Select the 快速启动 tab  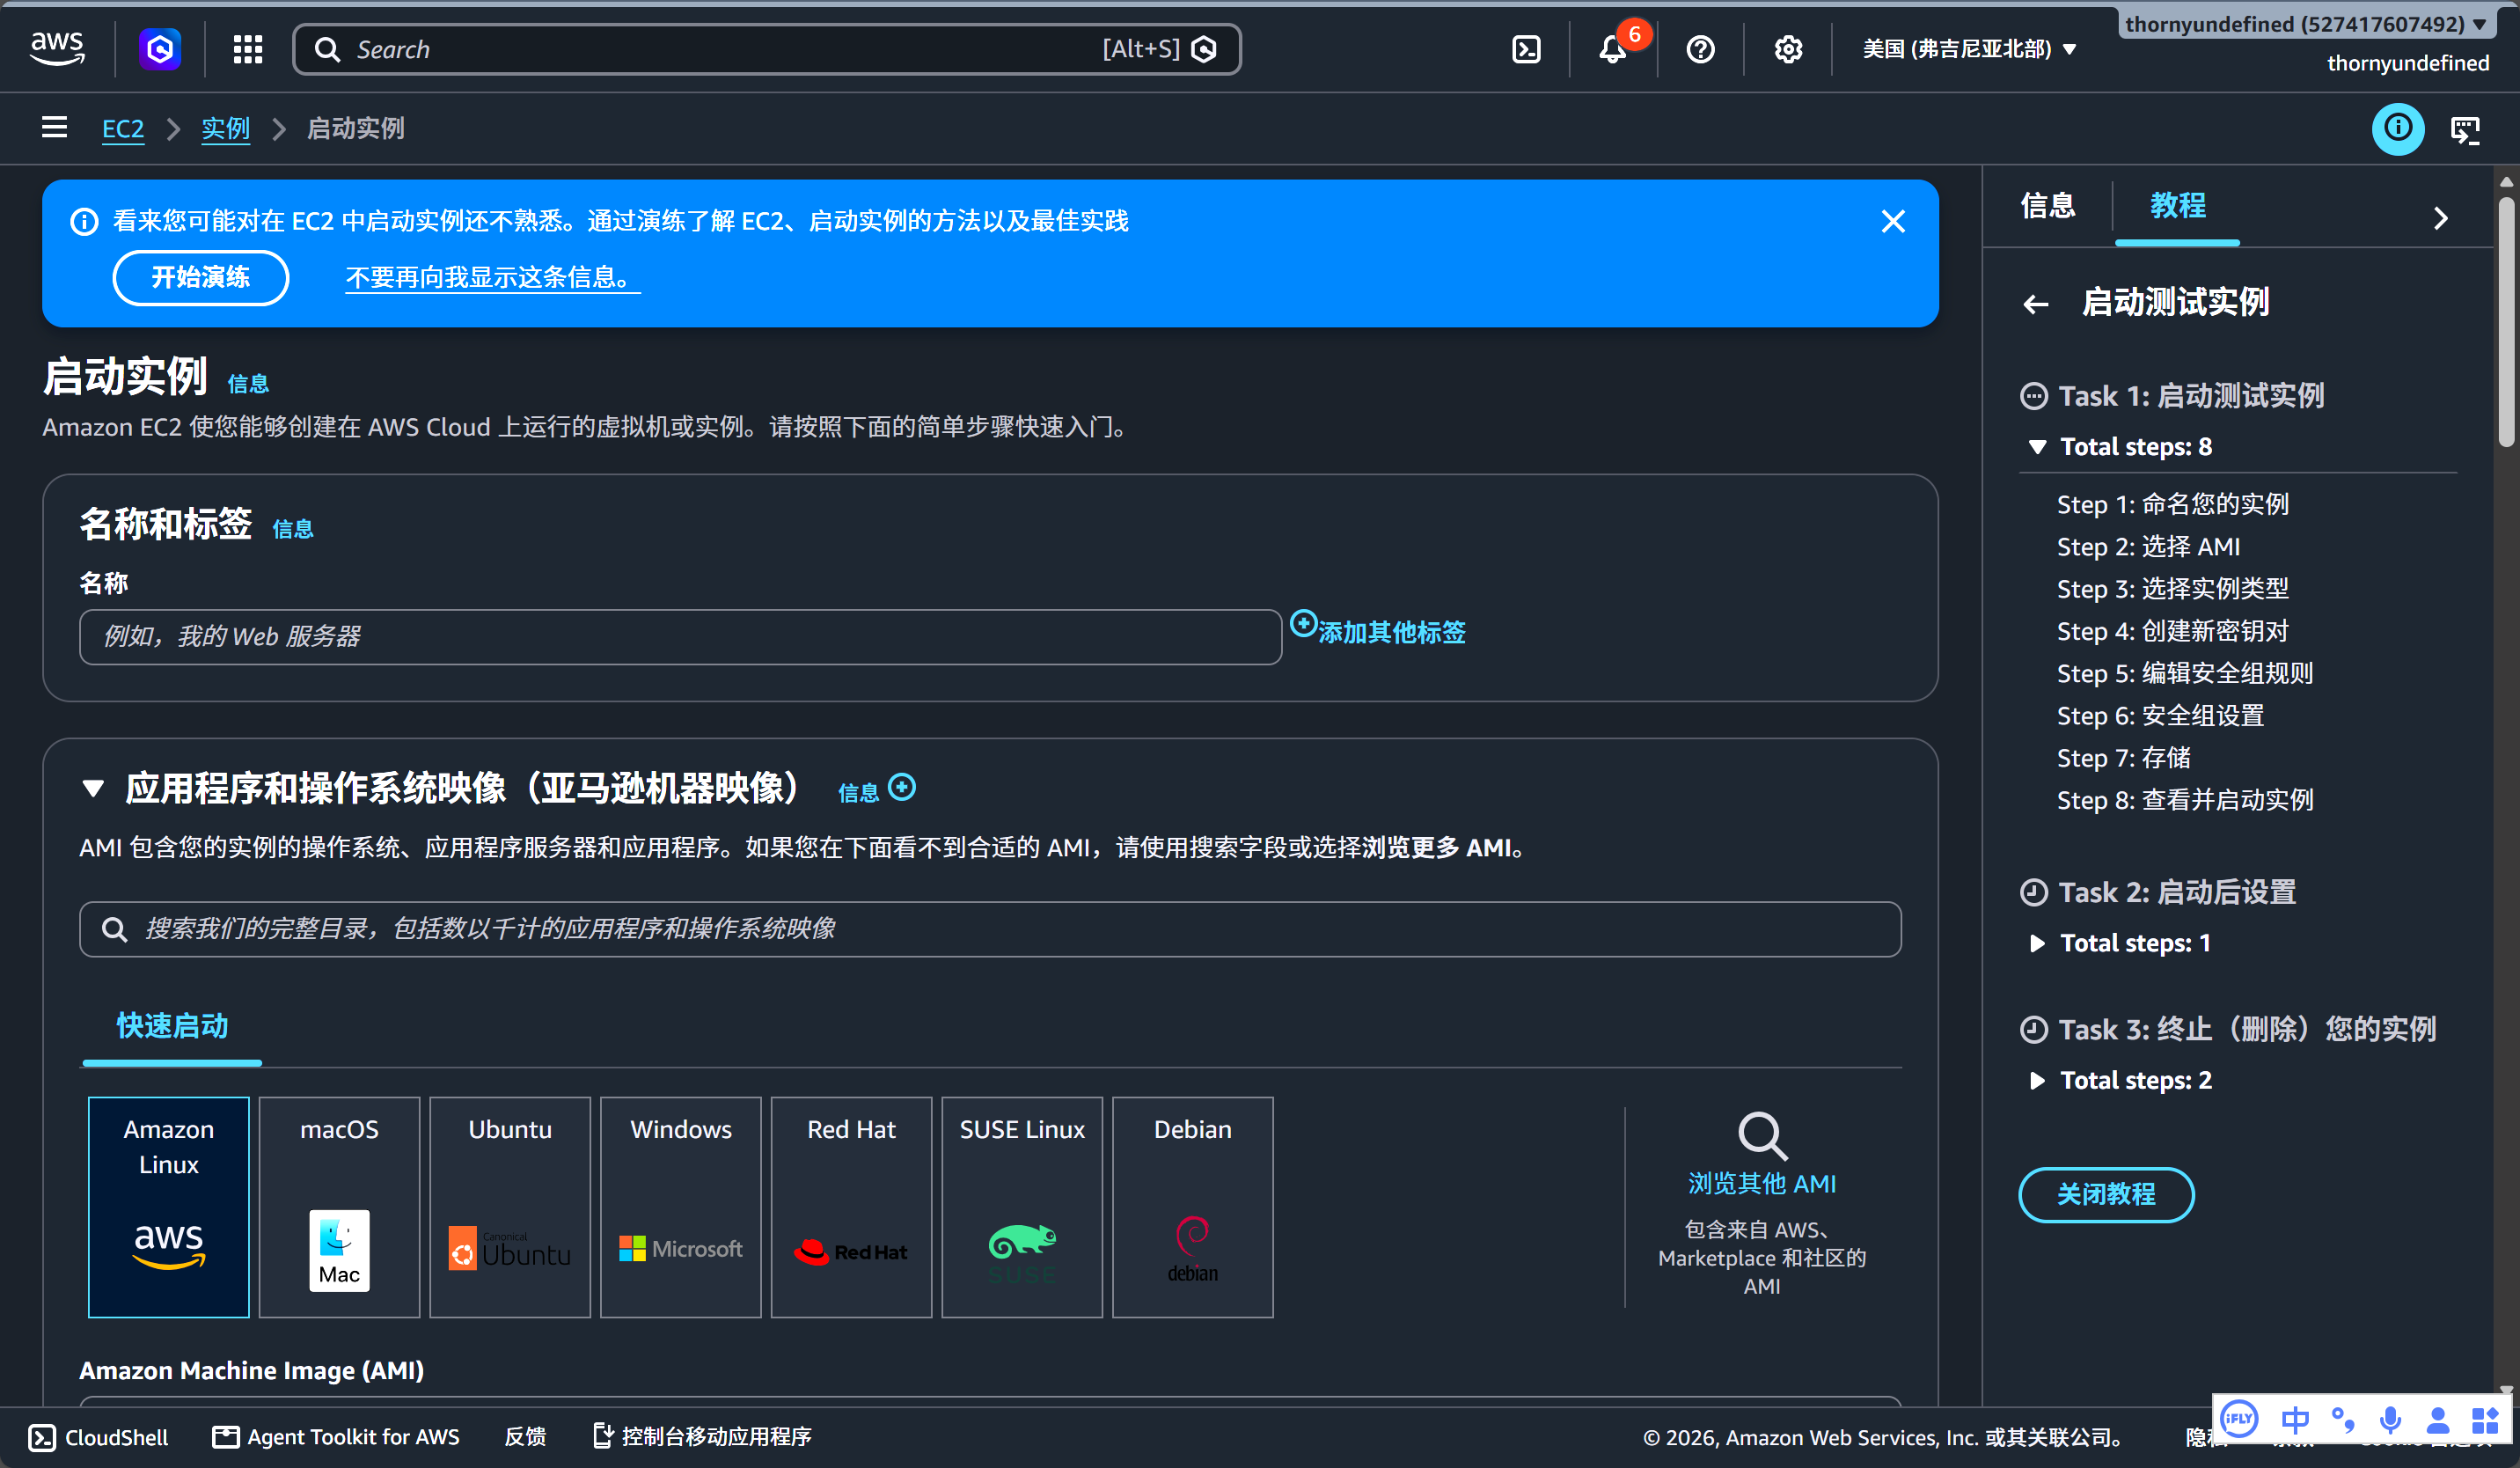172,1026
